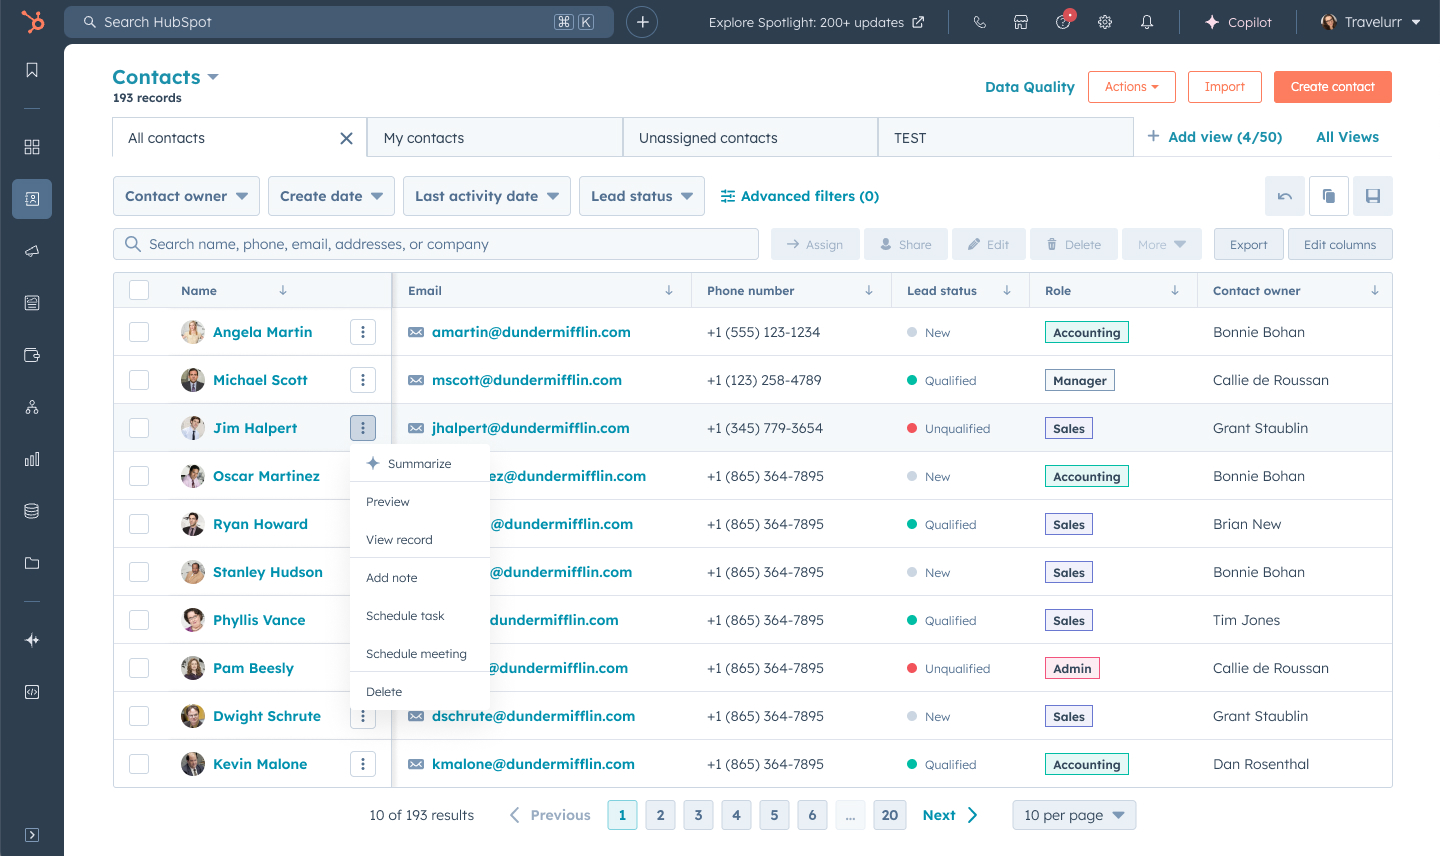
Task: Click the clone view icon
Action: [1329, 196]
